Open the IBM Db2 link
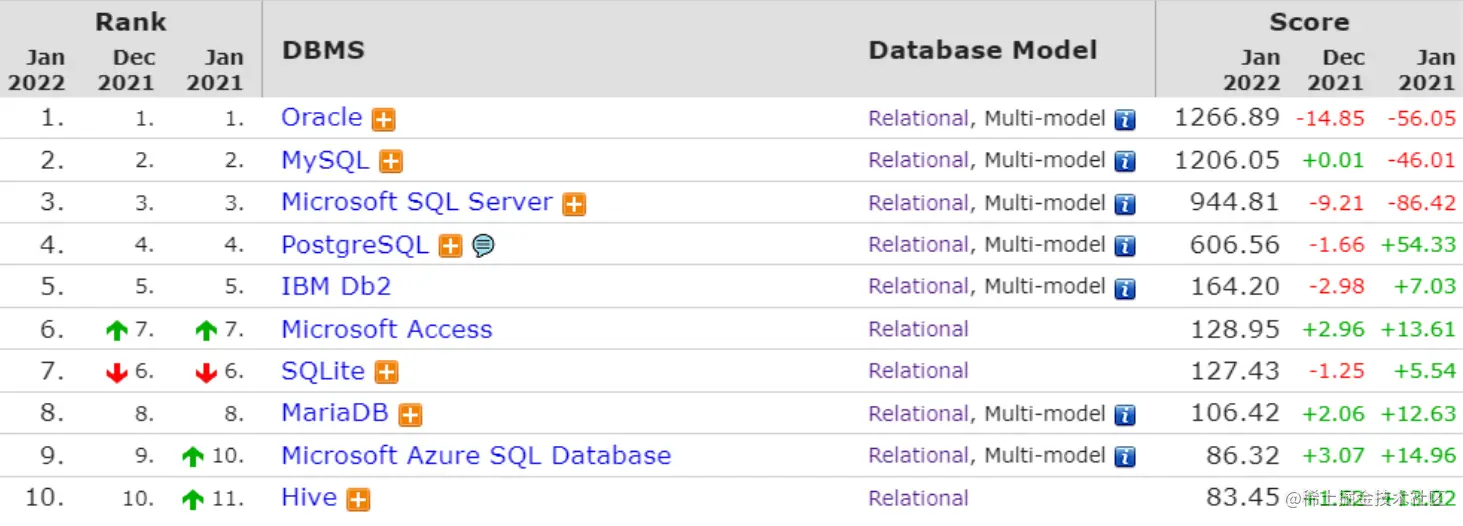This screenshot has height=526, width=1463. pyautogui.click(x=336, y=287)
